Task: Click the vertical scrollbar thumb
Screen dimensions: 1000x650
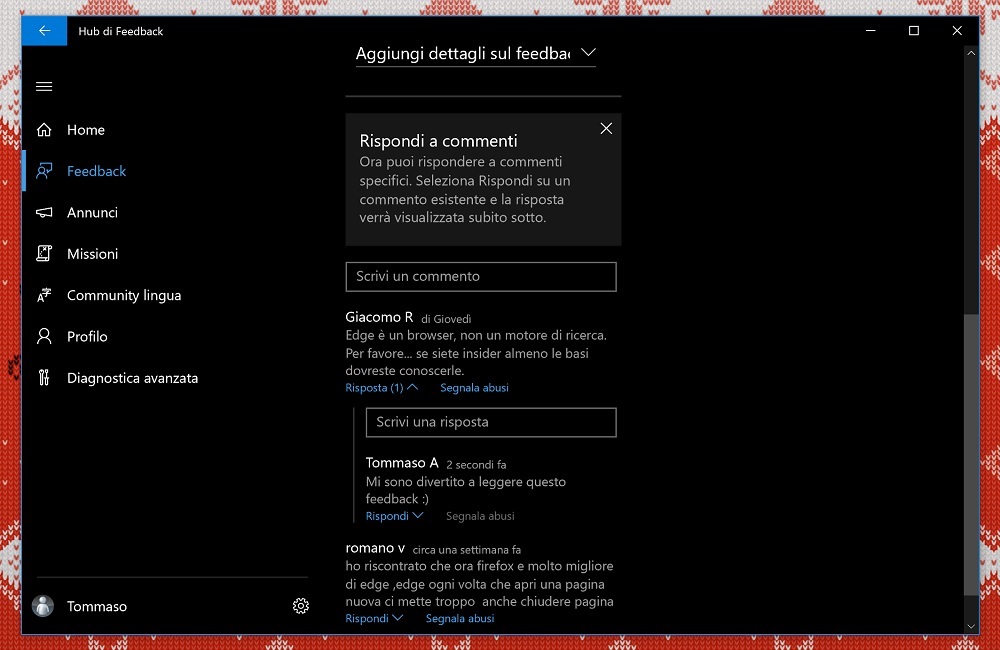Action: [971, 454]
